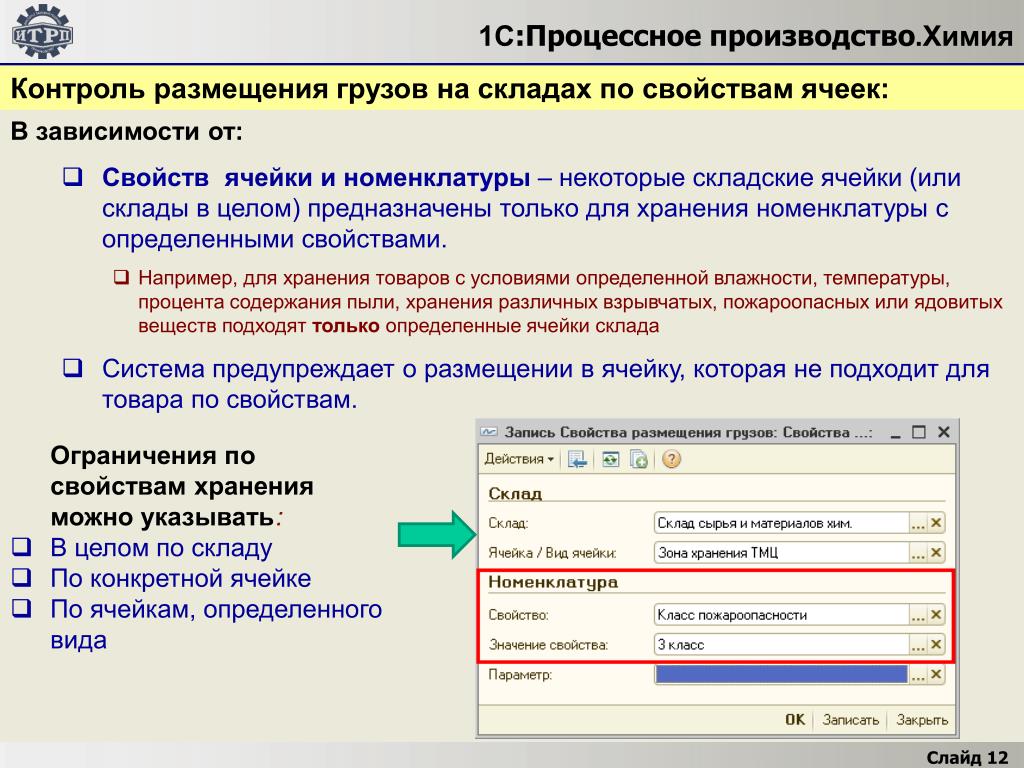The width and height of the screenshot is (1024, 768).
Task: Click the text 'В целом по складу'
Action: tap(161, 548)
